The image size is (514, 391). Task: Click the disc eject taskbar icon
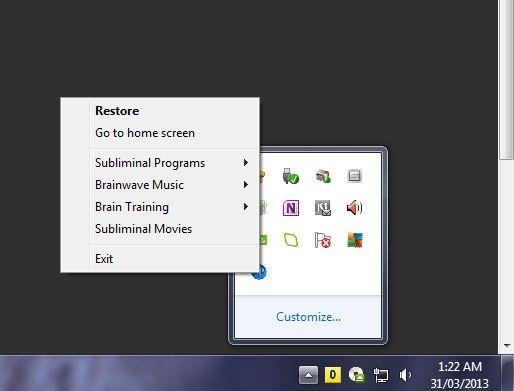pos(357,375)
